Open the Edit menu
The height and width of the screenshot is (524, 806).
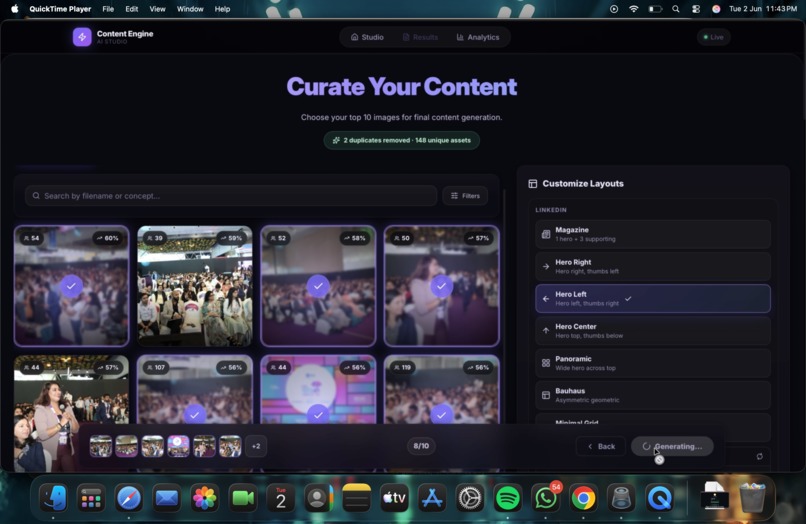[x=132, y=9]
